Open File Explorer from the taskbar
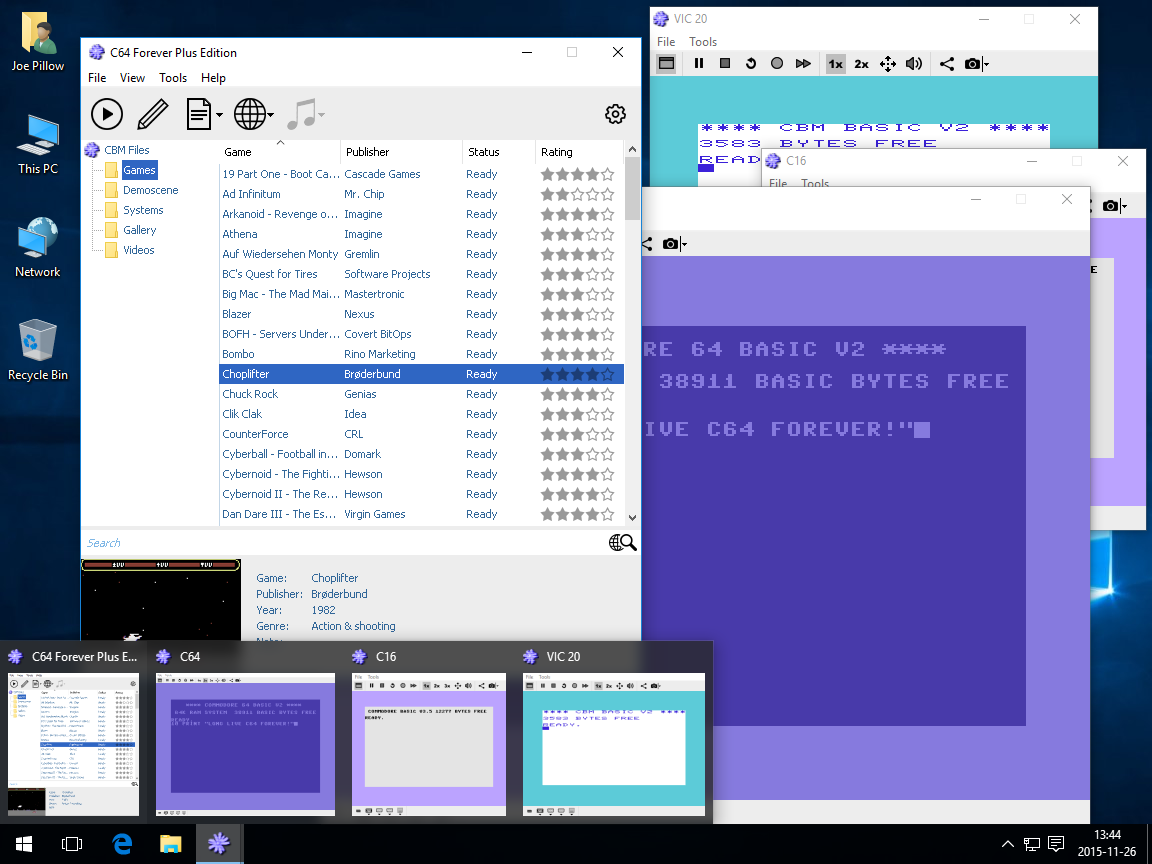This screenshot has height=864, width=1152. (170, 843)
